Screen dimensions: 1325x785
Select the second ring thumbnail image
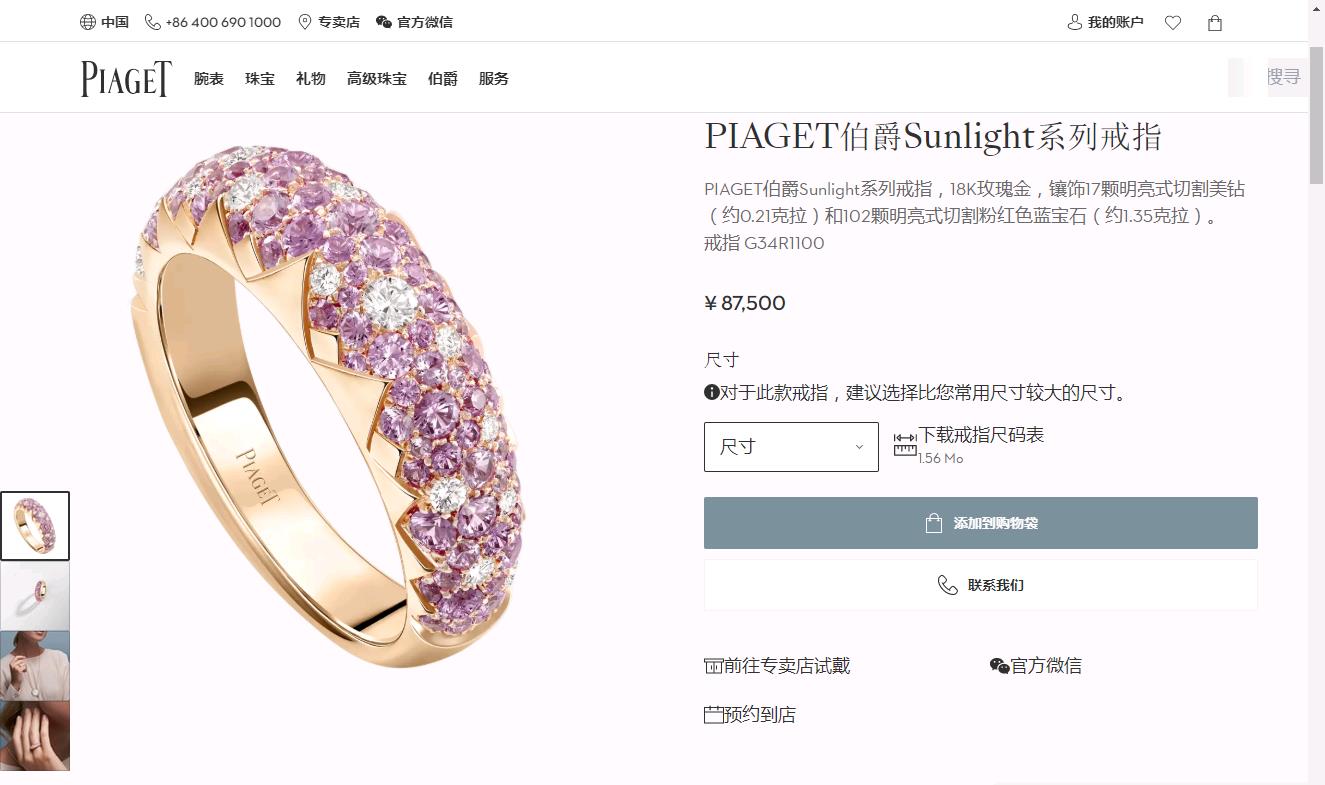[x=35, y=596]
